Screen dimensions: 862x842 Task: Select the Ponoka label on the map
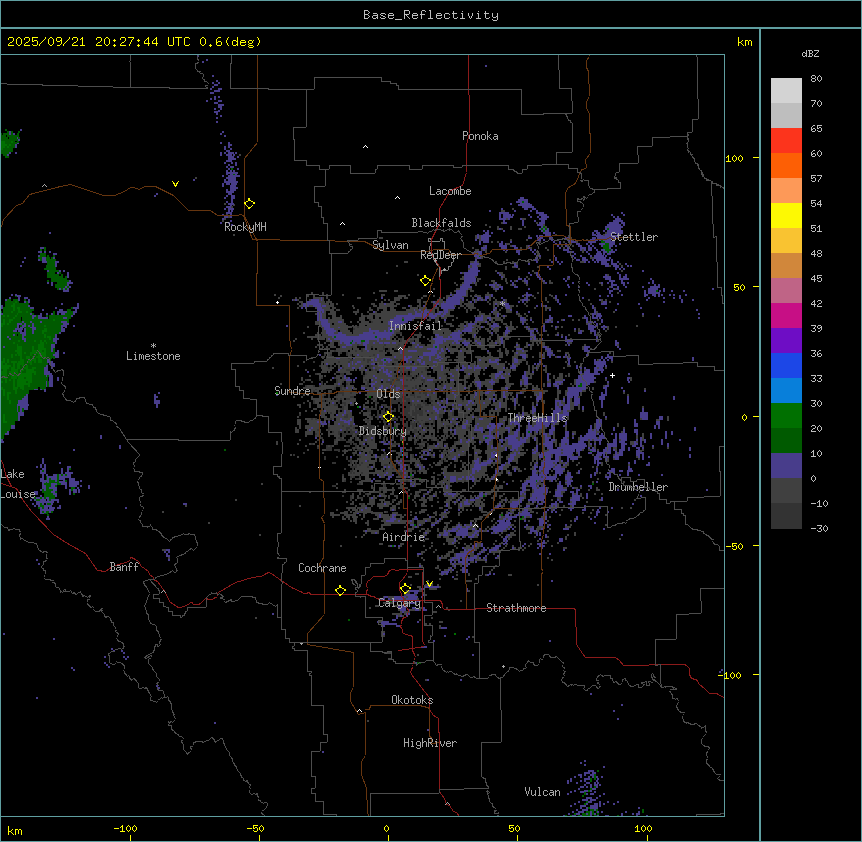point(480,136)
